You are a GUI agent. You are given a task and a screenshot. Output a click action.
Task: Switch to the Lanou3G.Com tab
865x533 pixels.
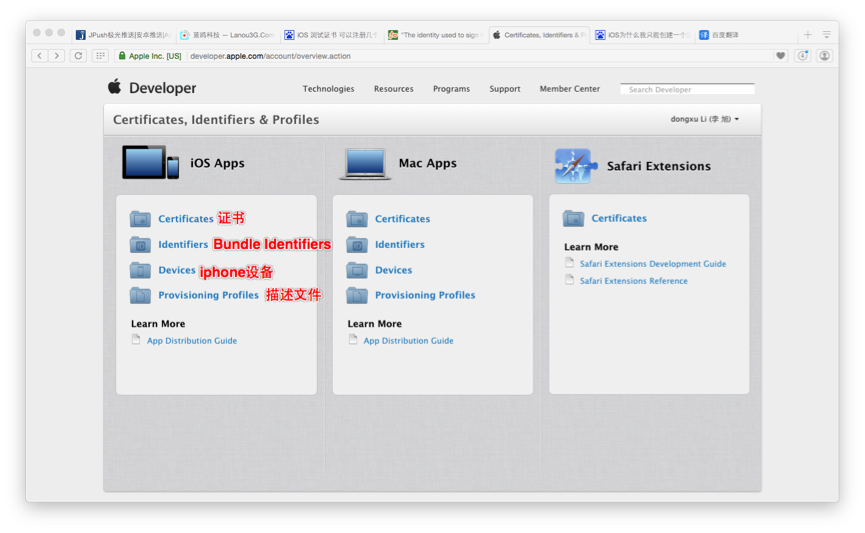(x=227, y=35)
